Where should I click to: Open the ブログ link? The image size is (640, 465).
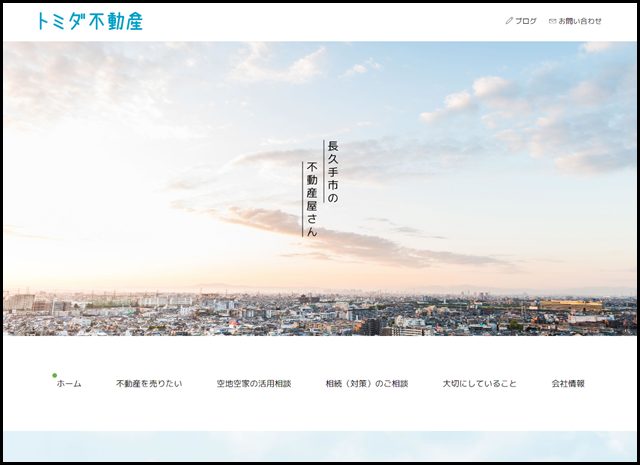point(526,21)
